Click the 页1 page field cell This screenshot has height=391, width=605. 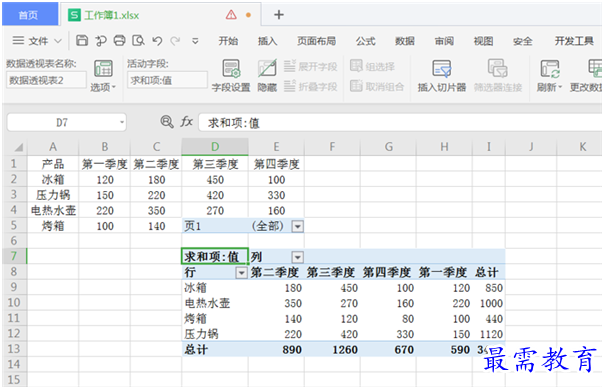[215, 226]
